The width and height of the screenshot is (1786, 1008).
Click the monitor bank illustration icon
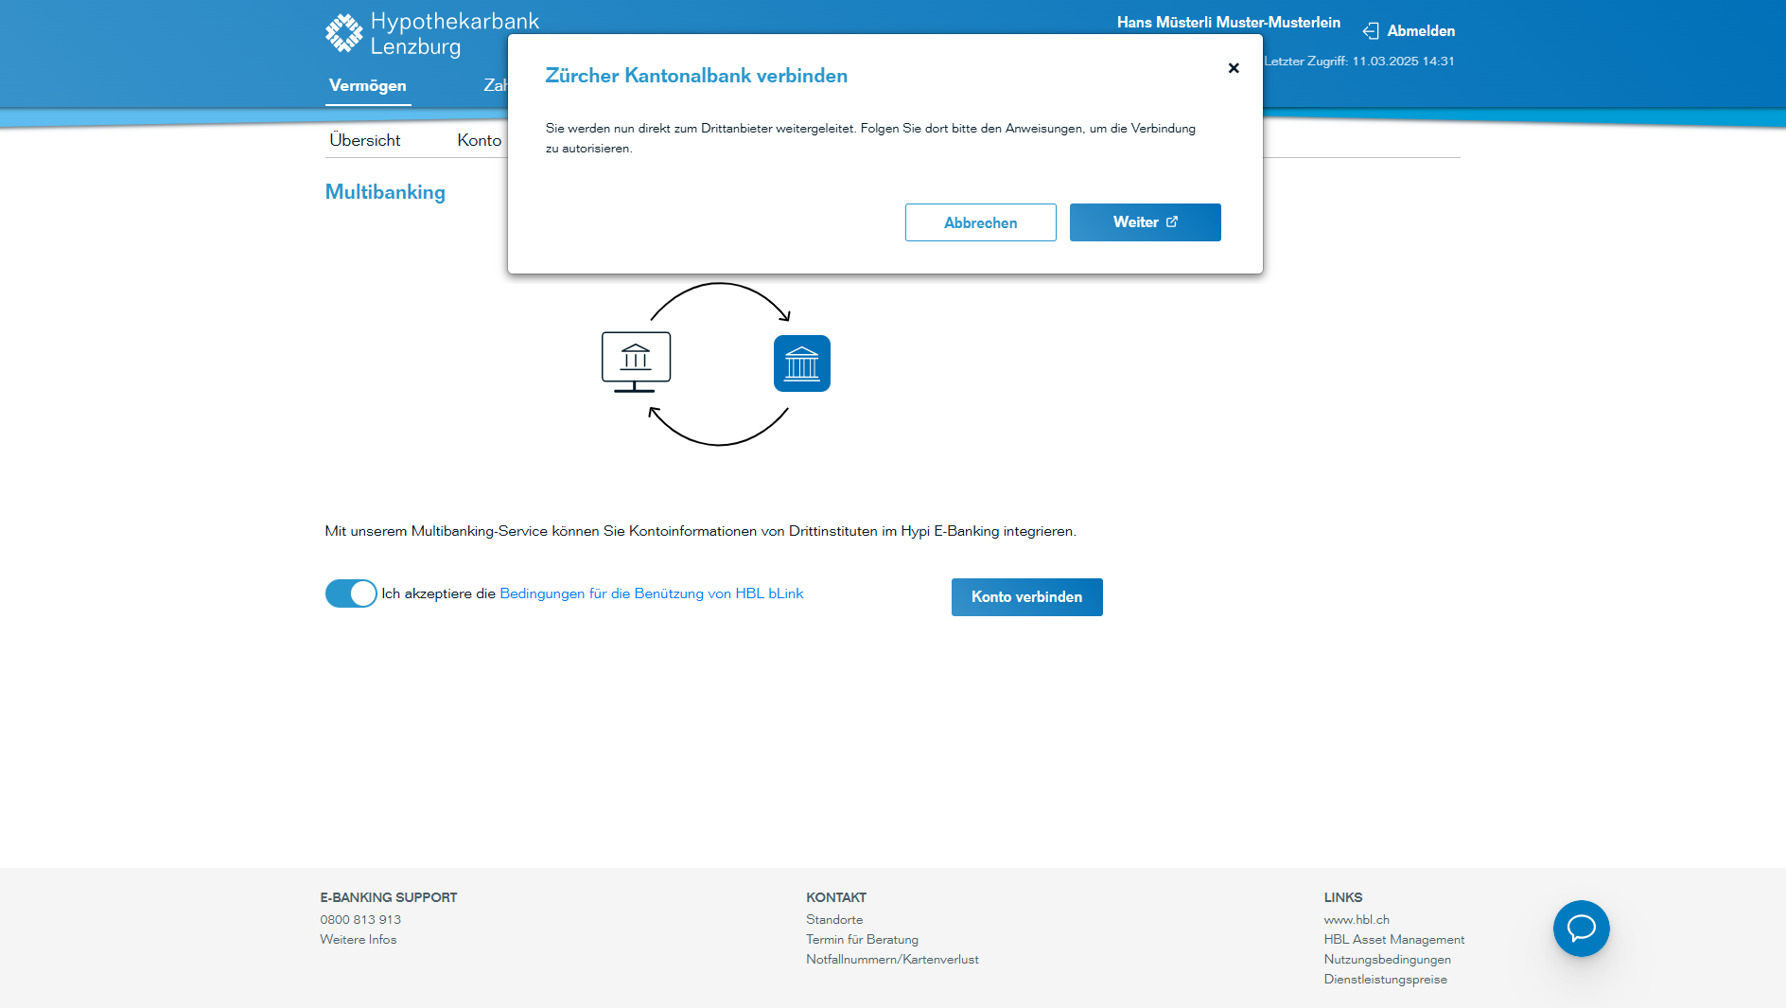coord(636,361)
